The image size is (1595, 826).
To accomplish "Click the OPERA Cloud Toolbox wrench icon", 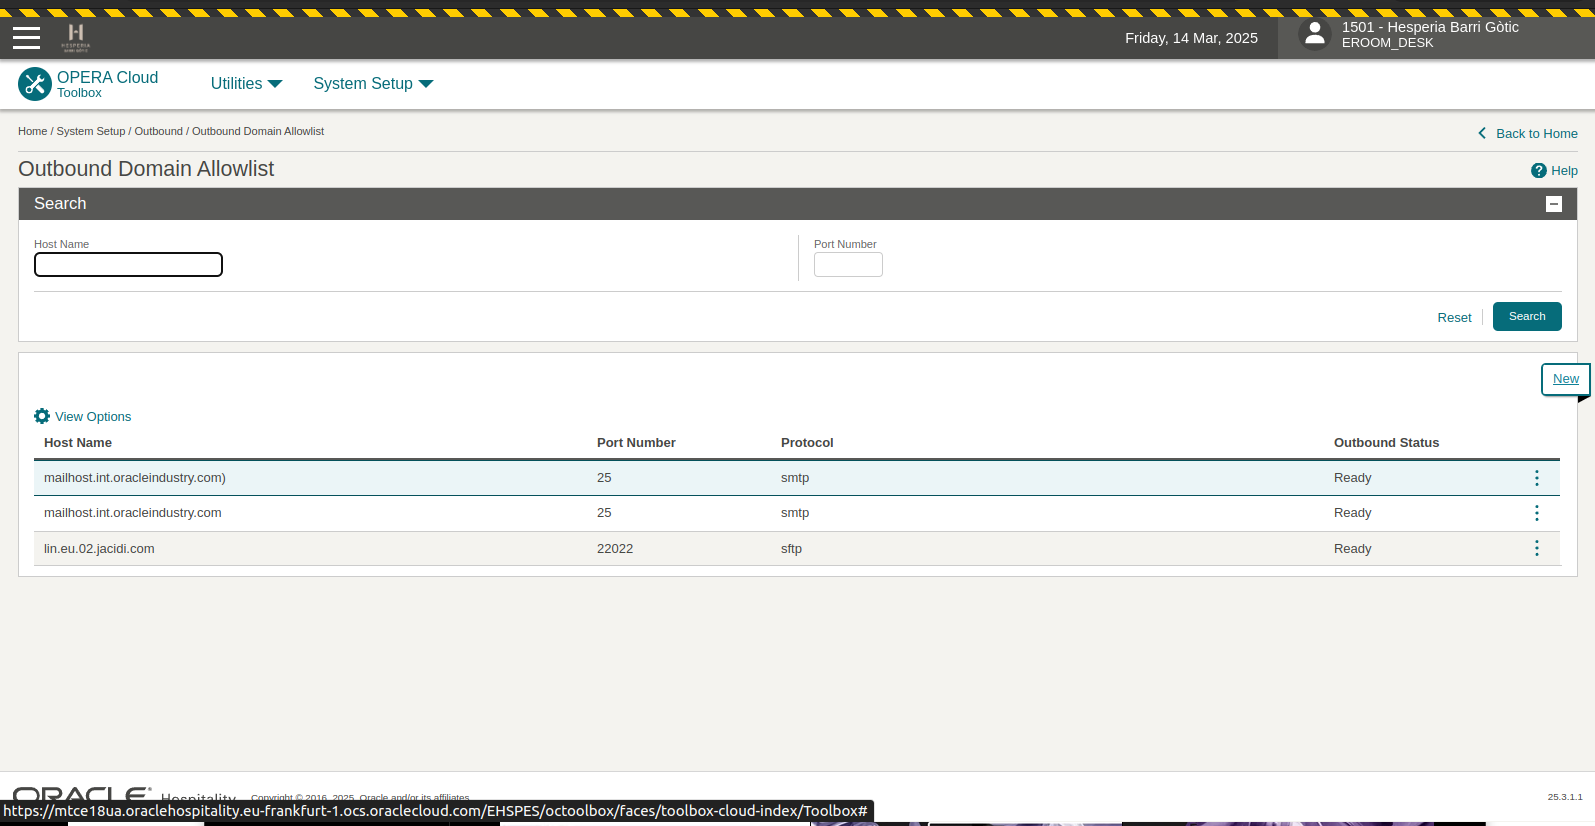I will pyautogui.click(x=35, y=84).
